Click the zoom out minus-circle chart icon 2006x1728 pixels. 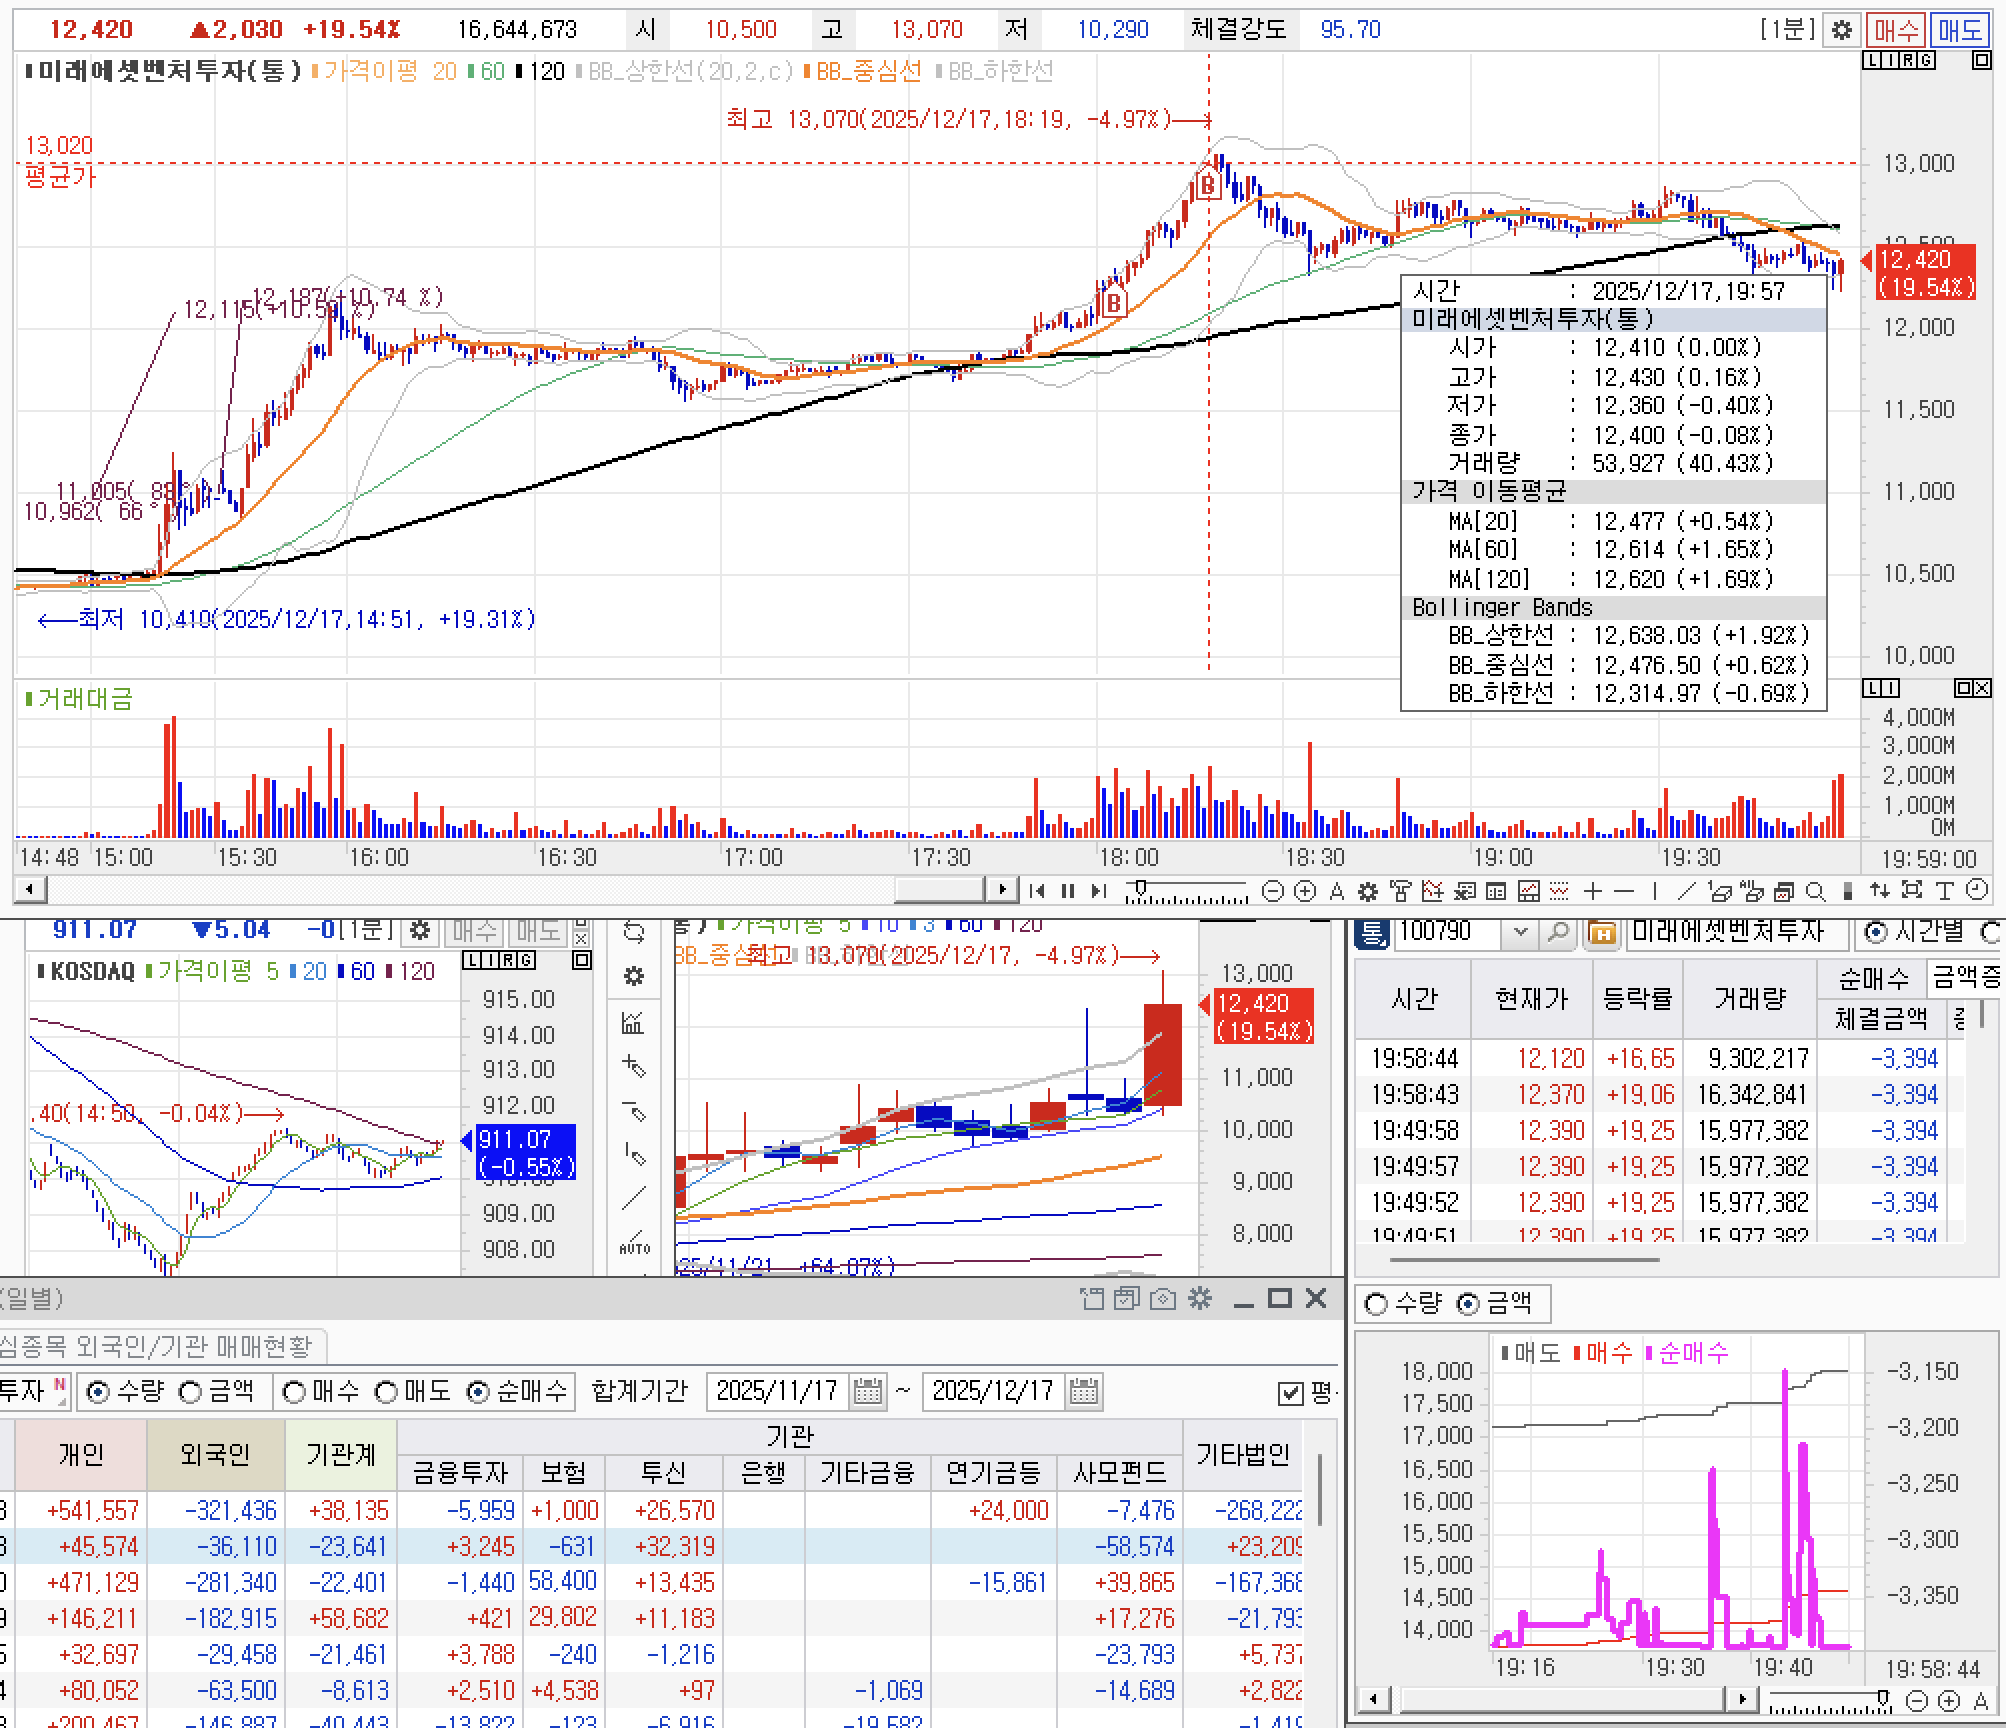pos(1272,890)
